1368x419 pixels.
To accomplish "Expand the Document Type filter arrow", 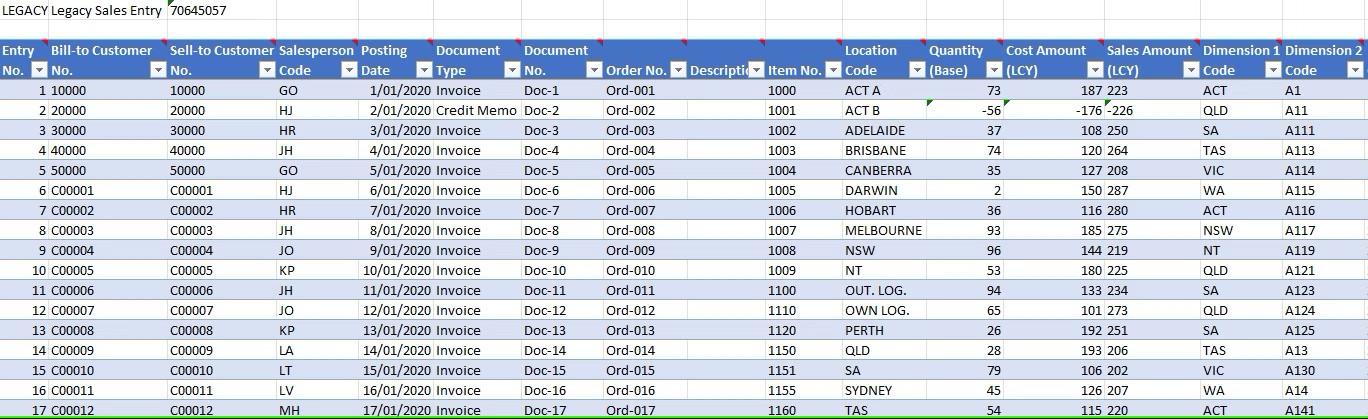I will pos(512,70).
